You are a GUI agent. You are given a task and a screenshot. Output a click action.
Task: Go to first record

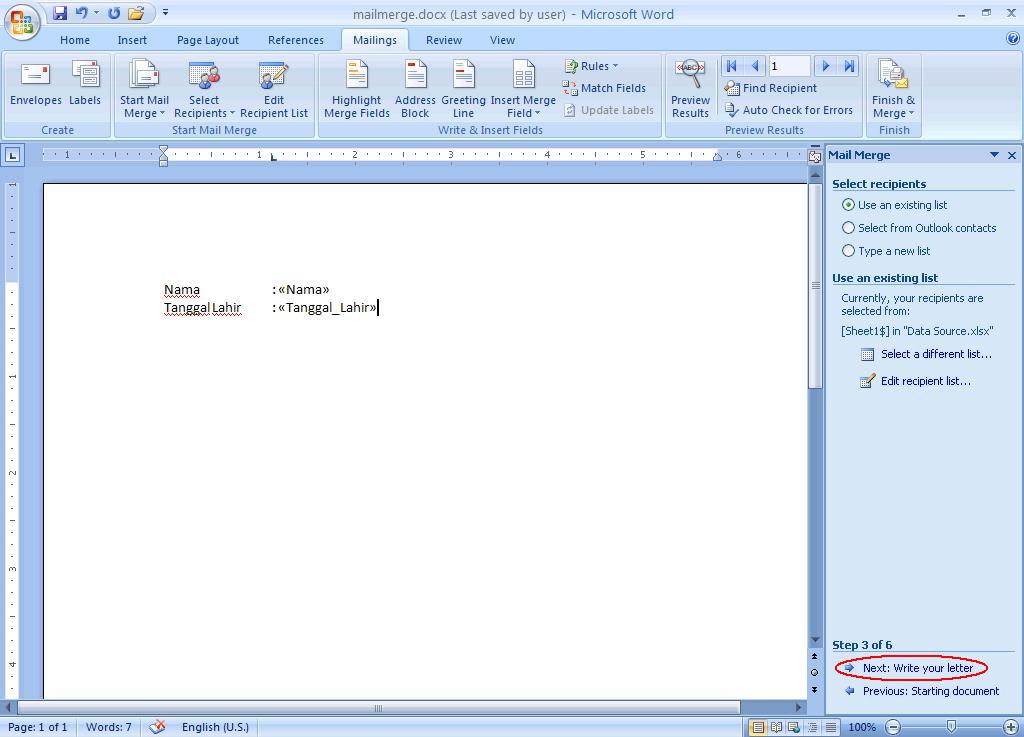[731, 66]
